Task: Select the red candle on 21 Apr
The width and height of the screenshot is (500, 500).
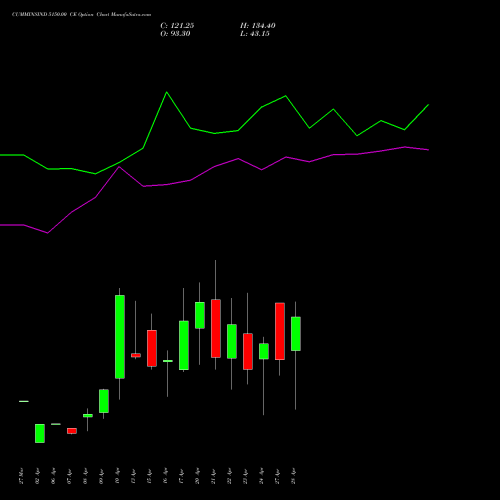Action: 216,328
